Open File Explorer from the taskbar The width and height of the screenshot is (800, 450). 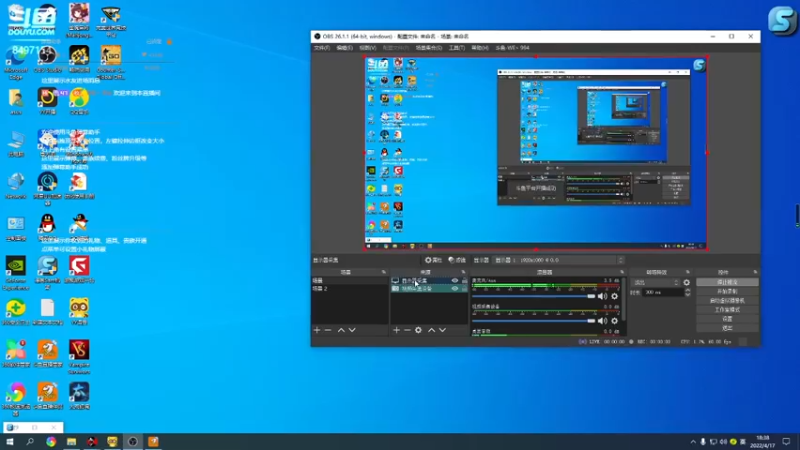point(71,442)
